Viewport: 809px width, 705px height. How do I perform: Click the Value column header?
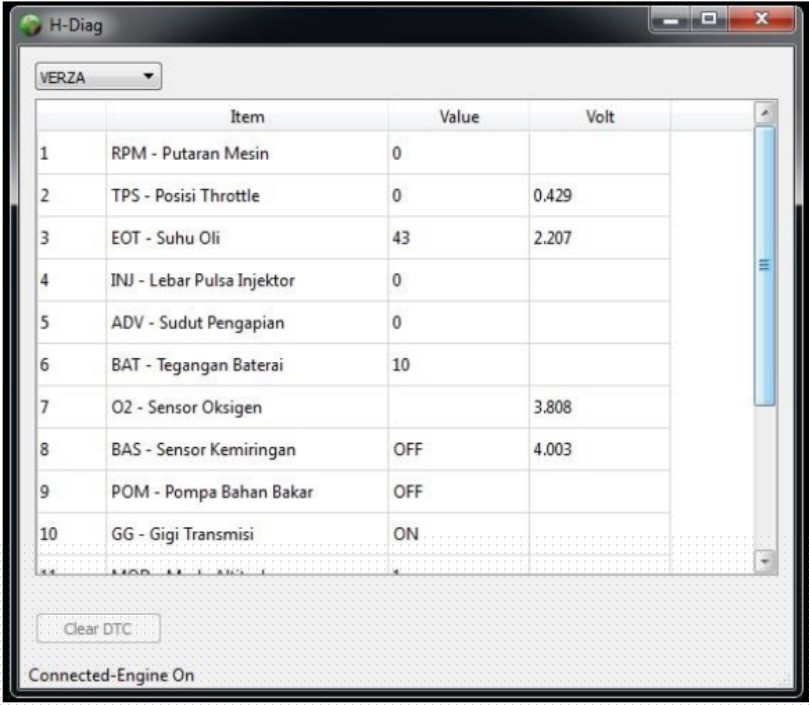coord(459,117)
